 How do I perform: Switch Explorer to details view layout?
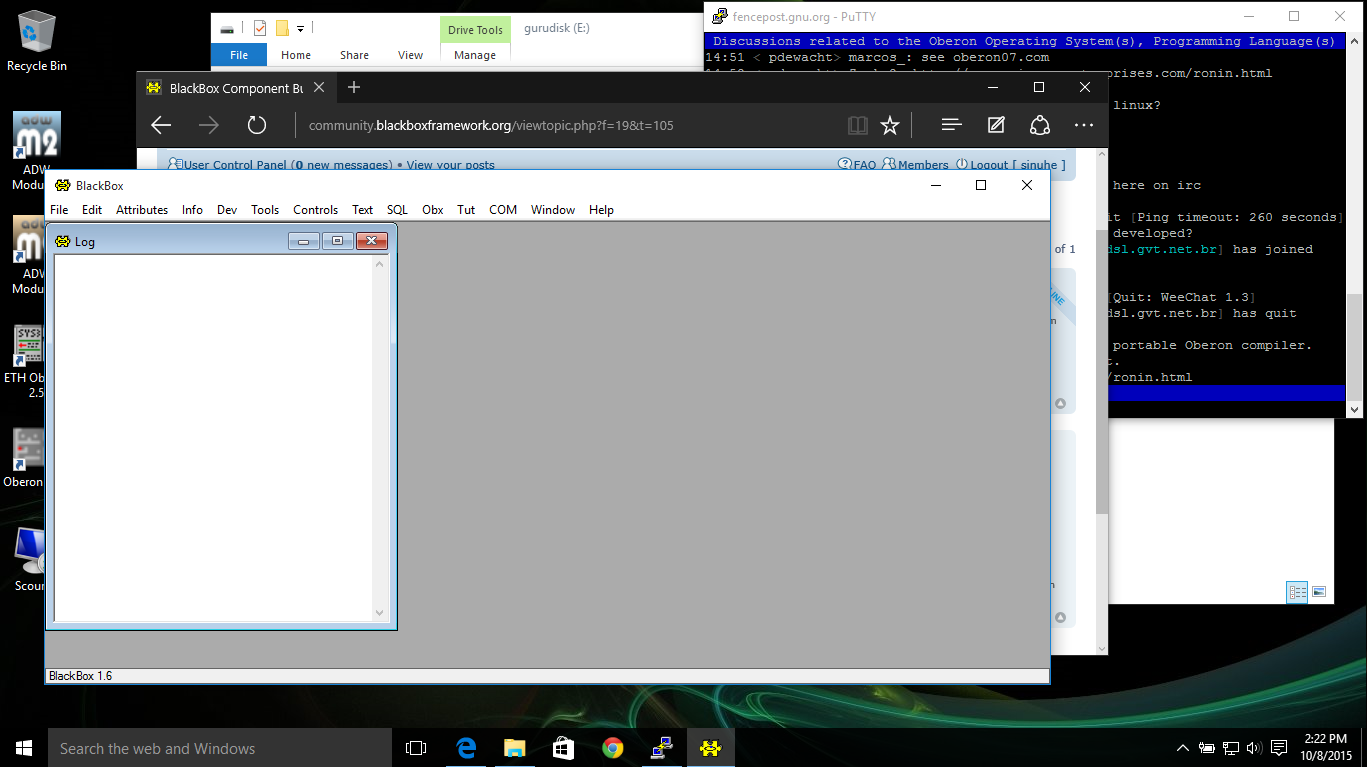pos(1297,592)
